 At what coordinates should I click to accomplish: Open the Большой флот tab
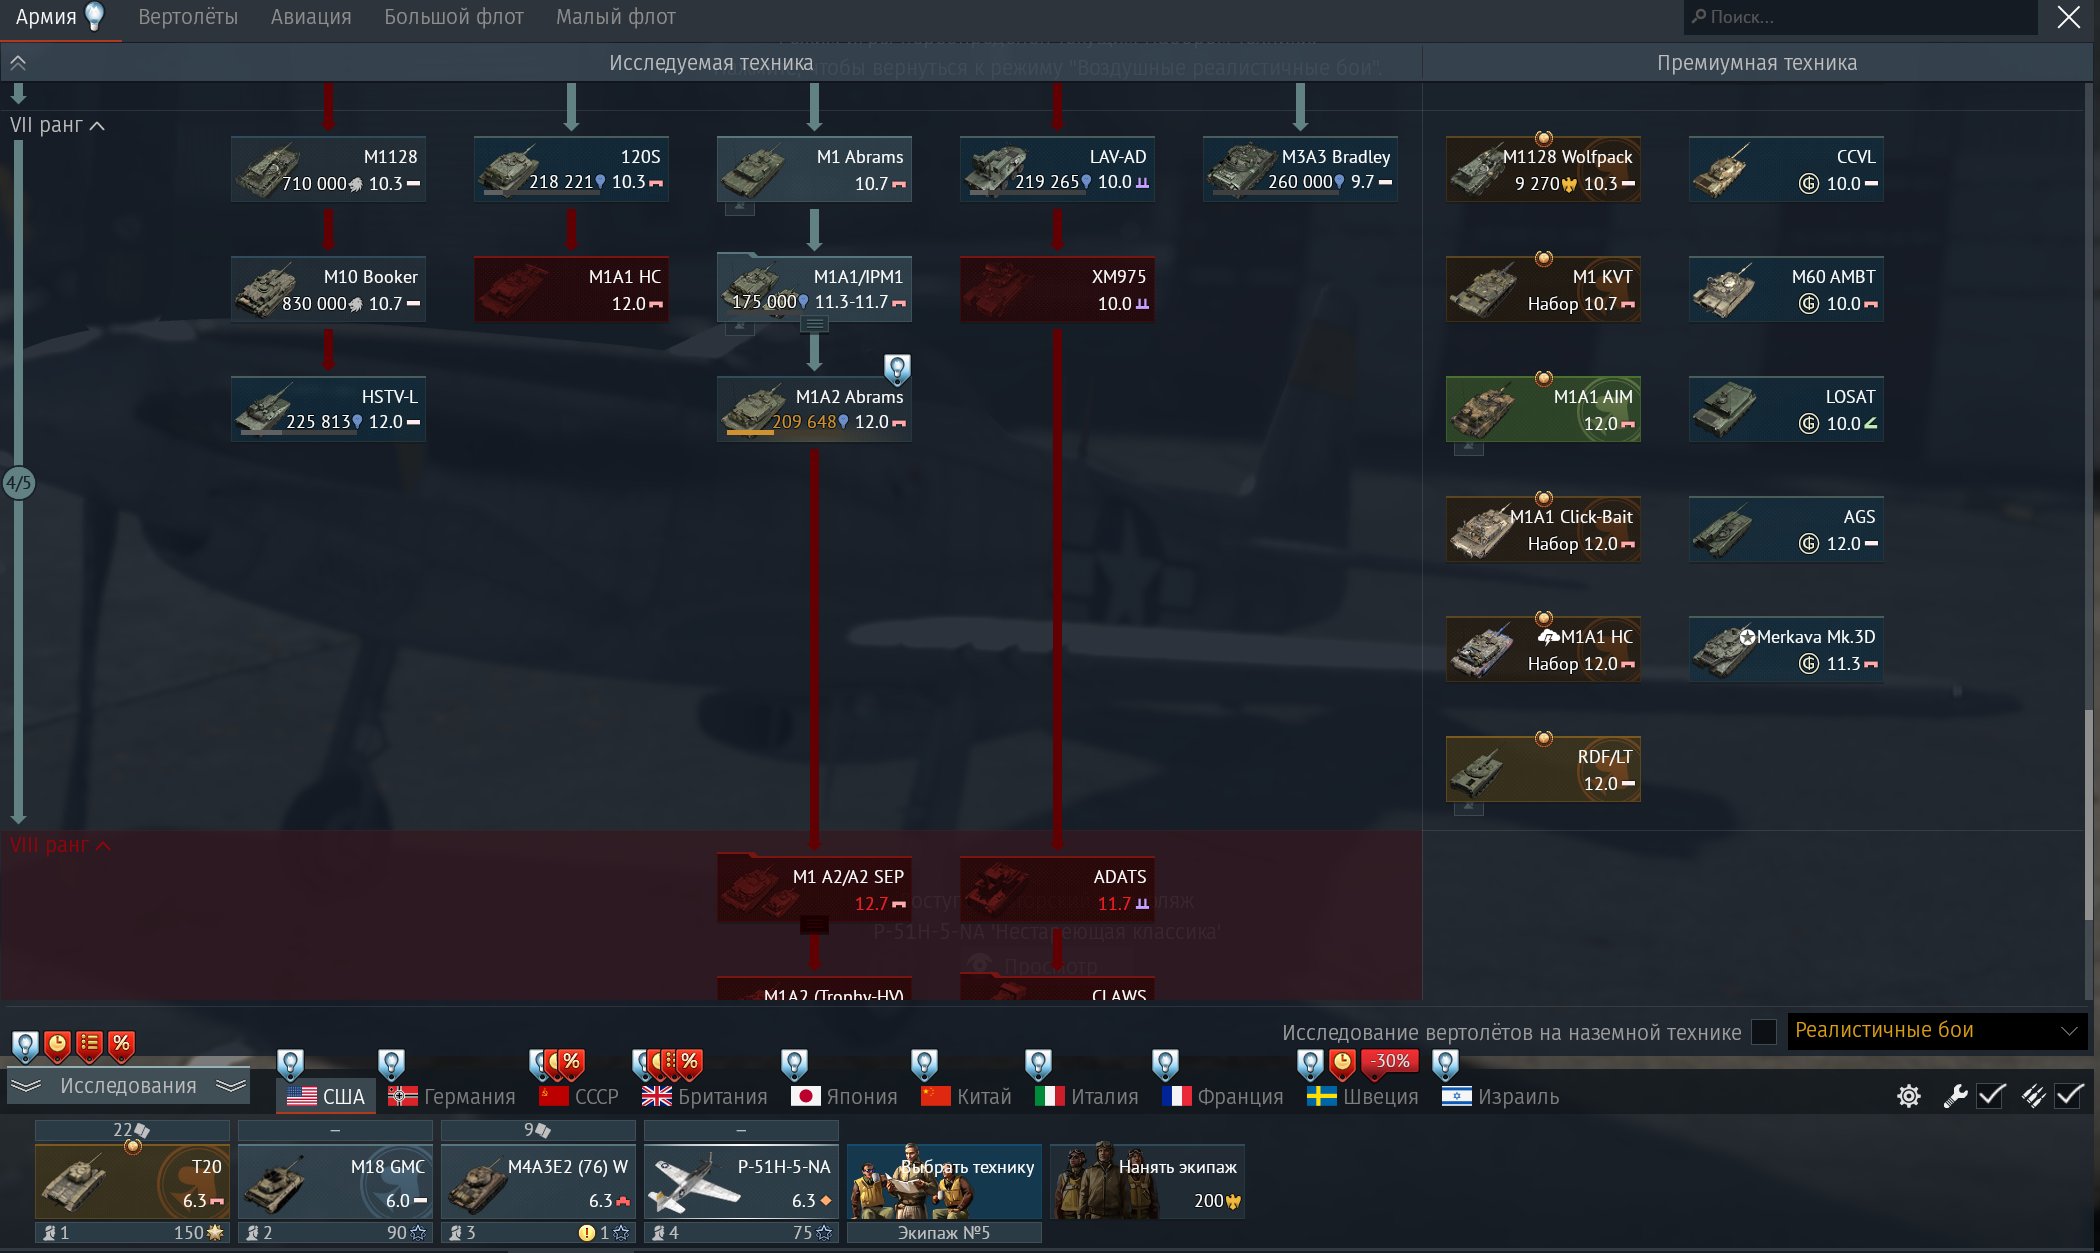pos(454,17)
